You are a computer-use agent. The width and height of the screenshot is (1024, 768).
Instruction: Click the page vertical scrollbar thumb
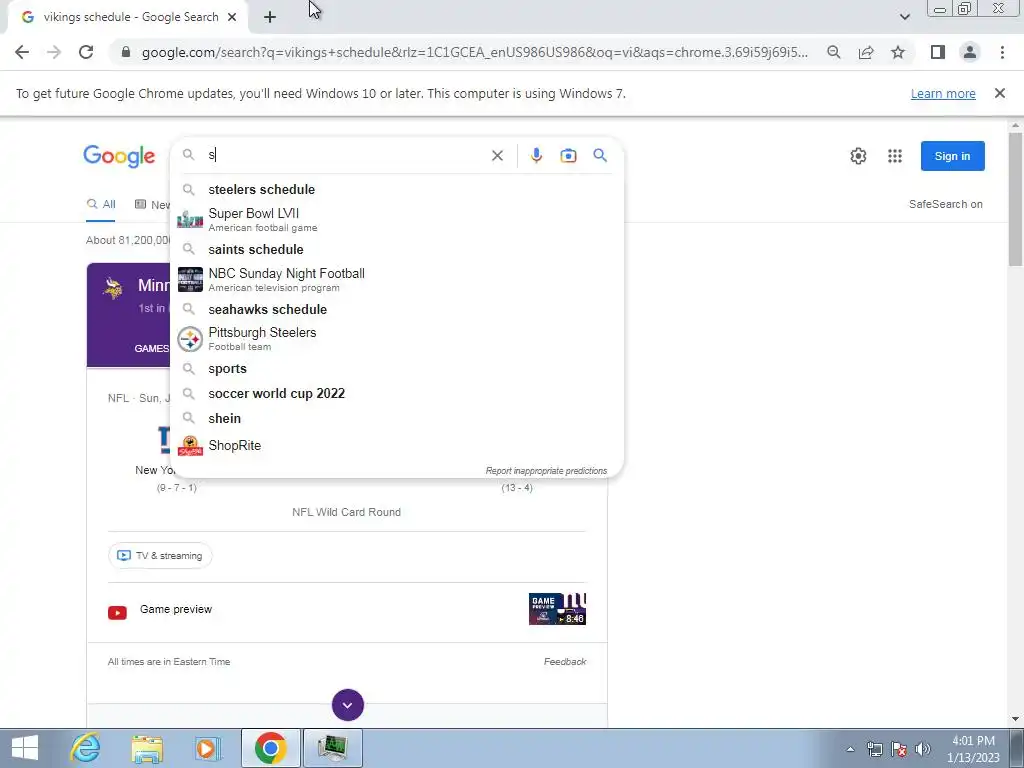[1015, 199]
